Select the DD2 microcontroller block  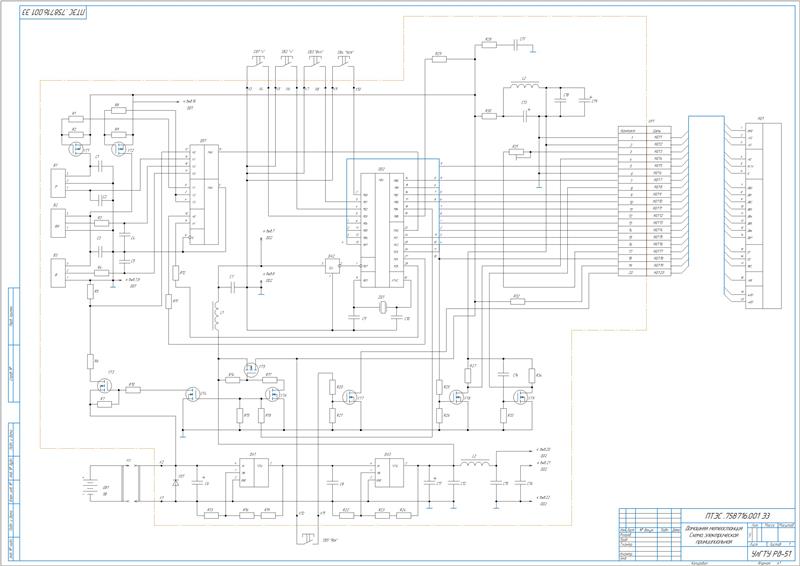383,230
